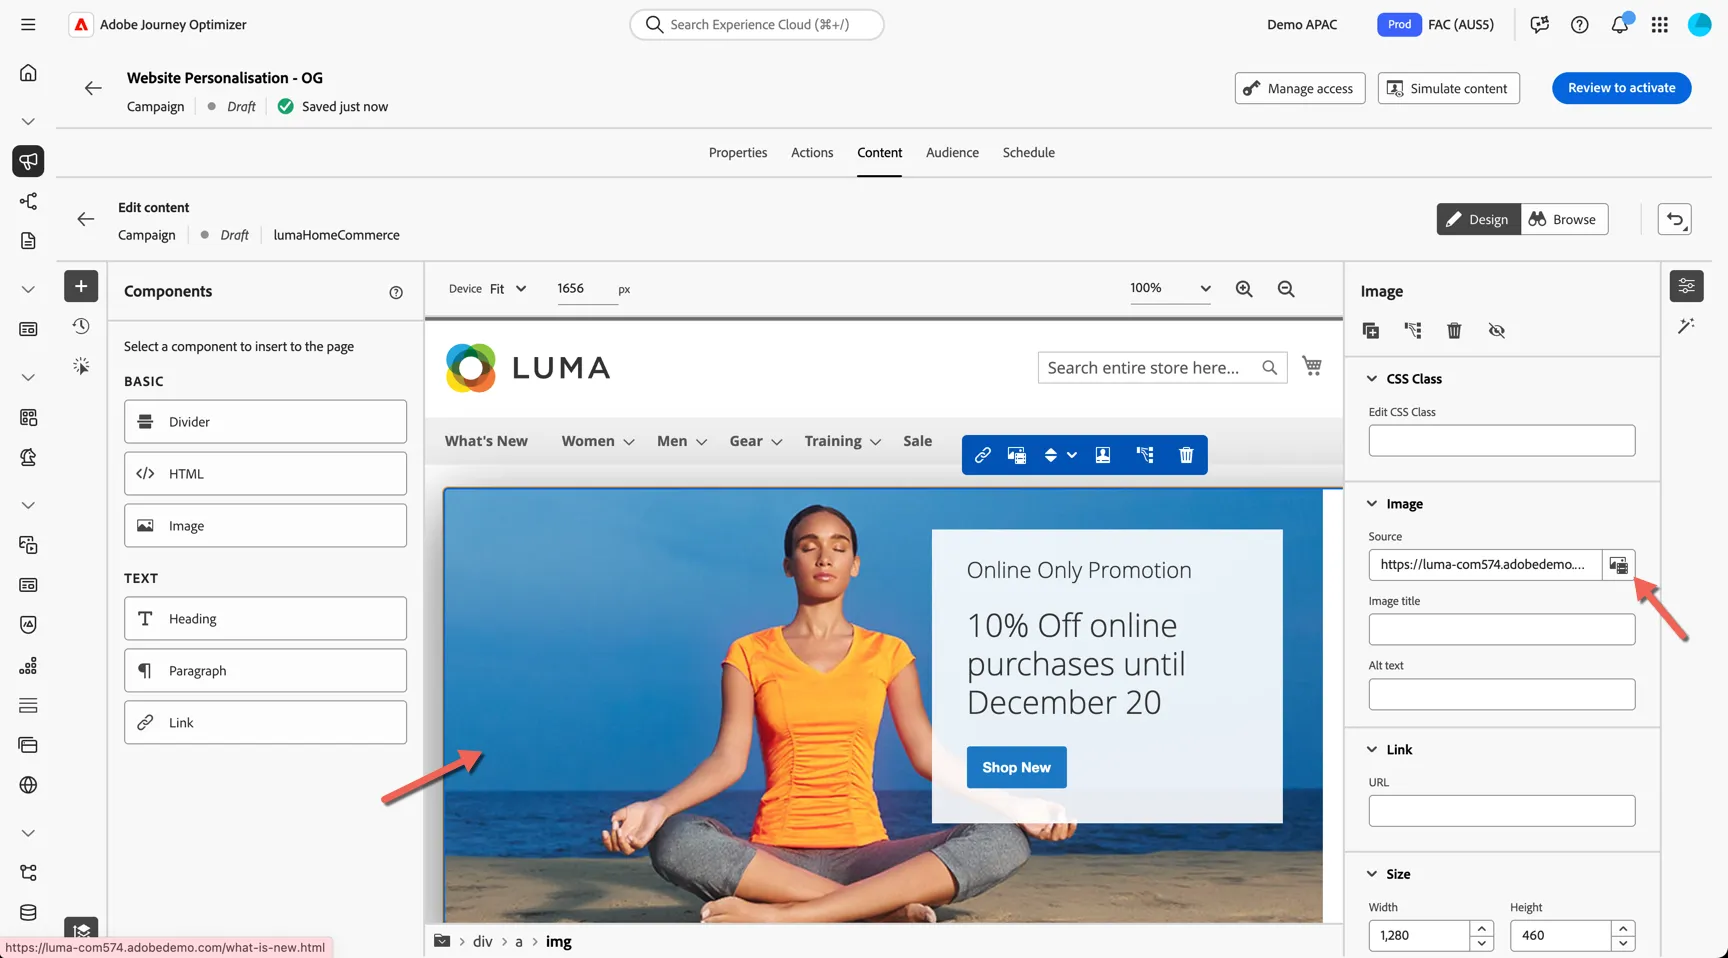Open Components help question icon
Screen dimensions: 1728x958
click(396, 292)
